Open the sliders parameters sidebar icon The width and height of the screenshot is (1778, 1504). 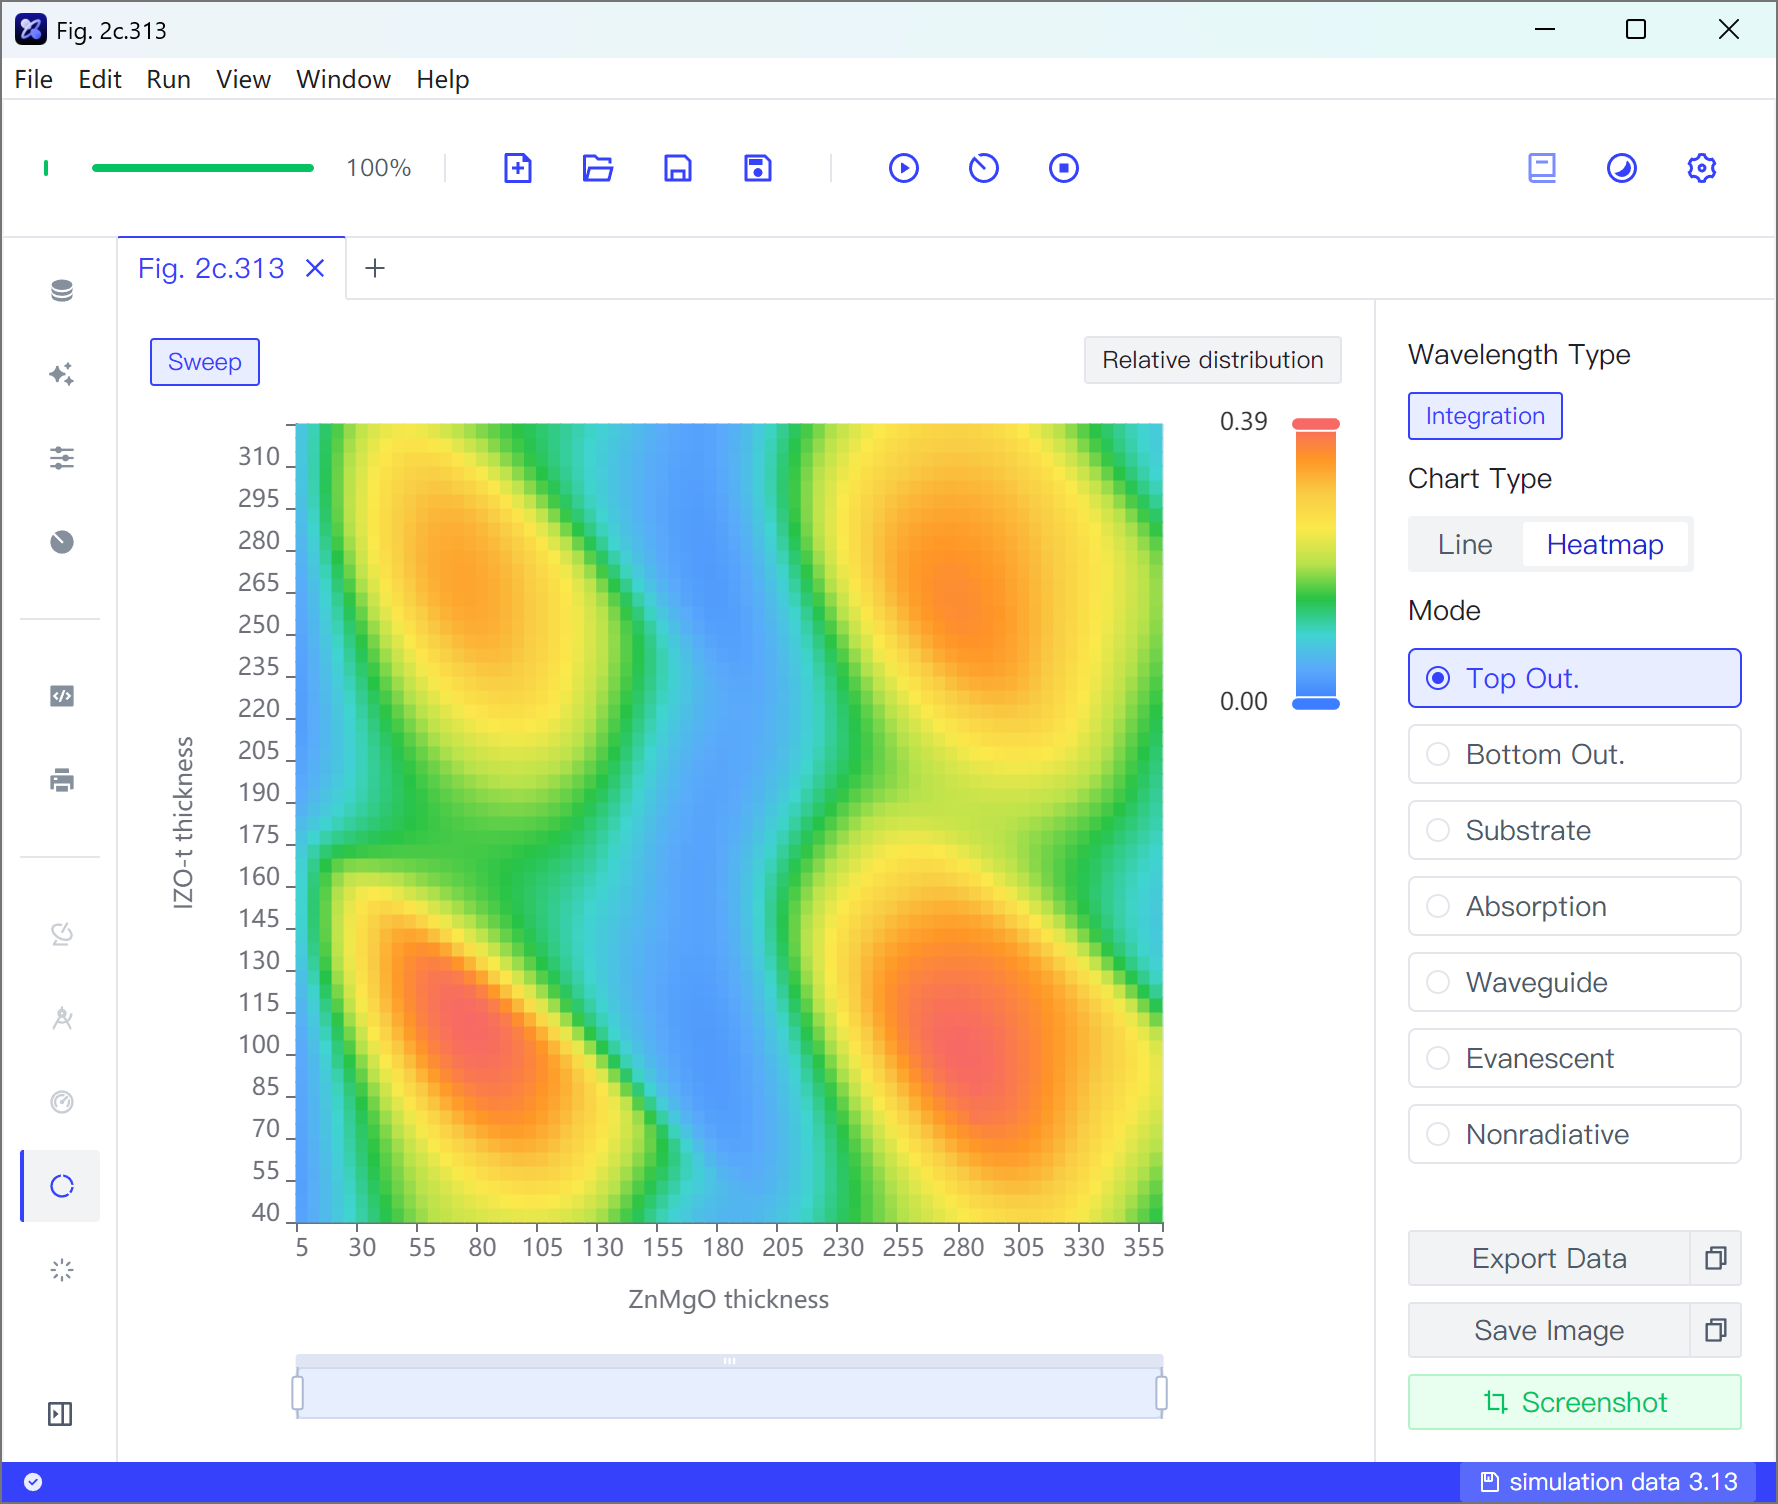[62, 458]
